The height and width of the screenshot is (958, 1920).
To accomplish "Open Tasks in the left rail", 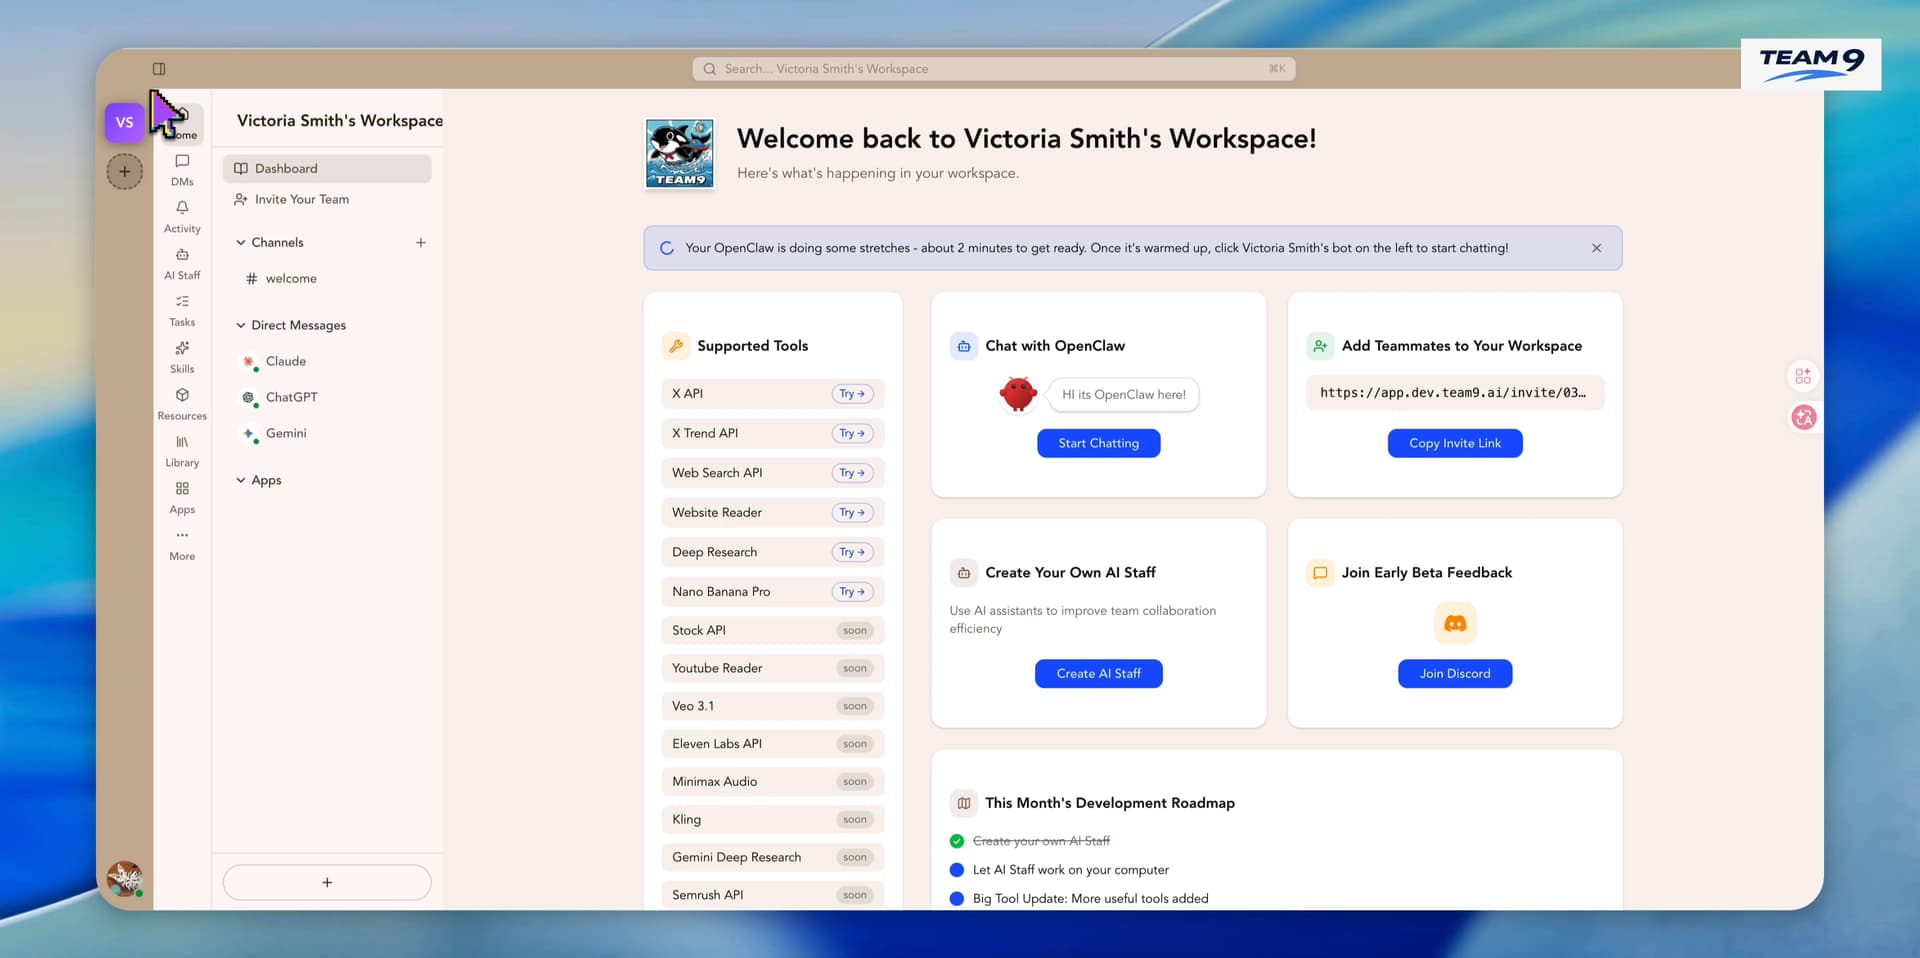I will tap(182, 311).
